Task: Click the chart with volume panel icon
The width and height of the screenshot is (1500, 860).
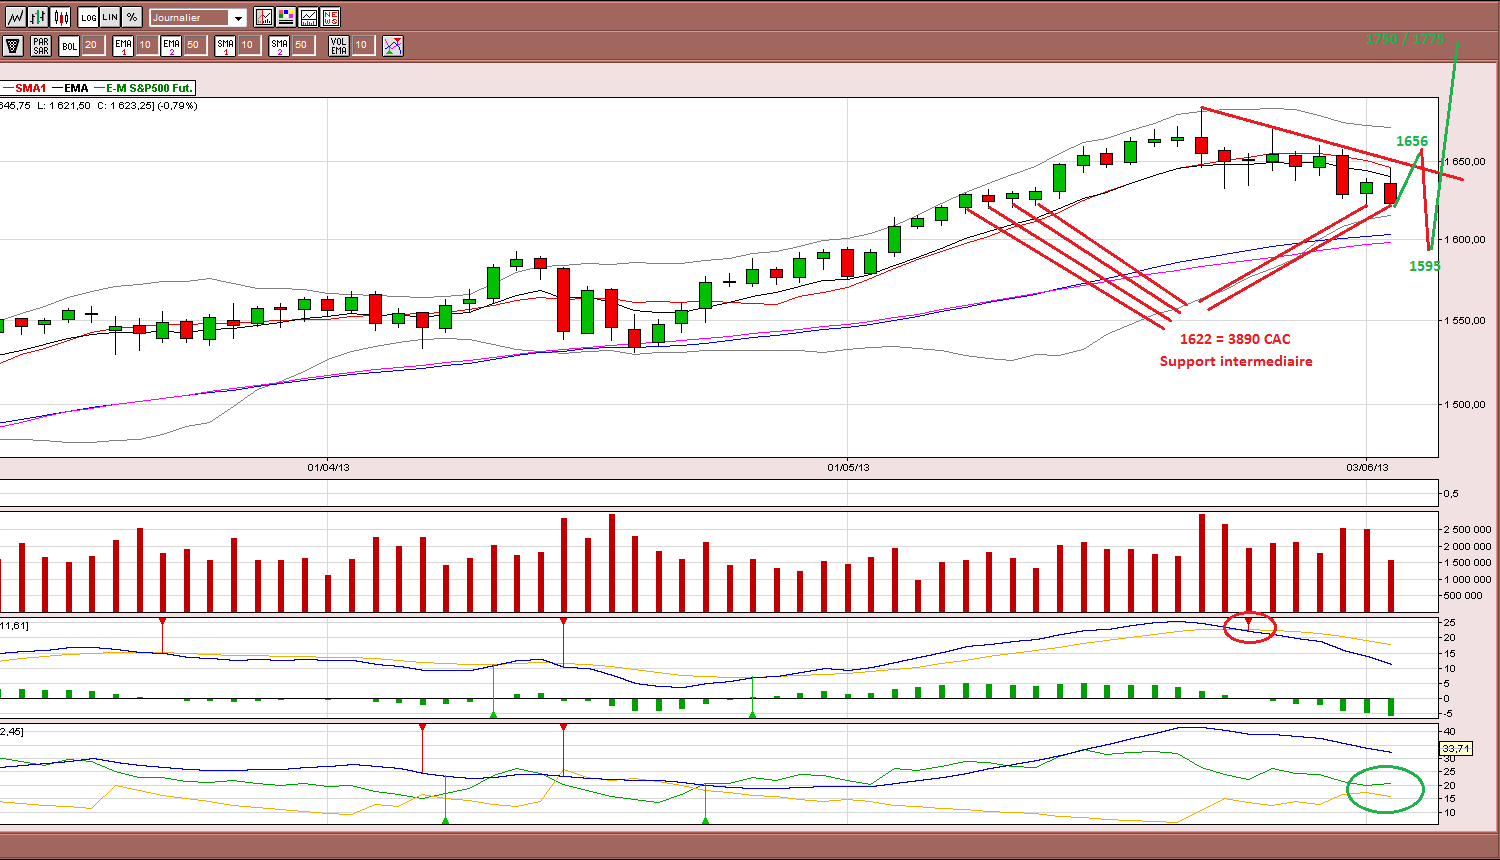Action: point(308,17)
